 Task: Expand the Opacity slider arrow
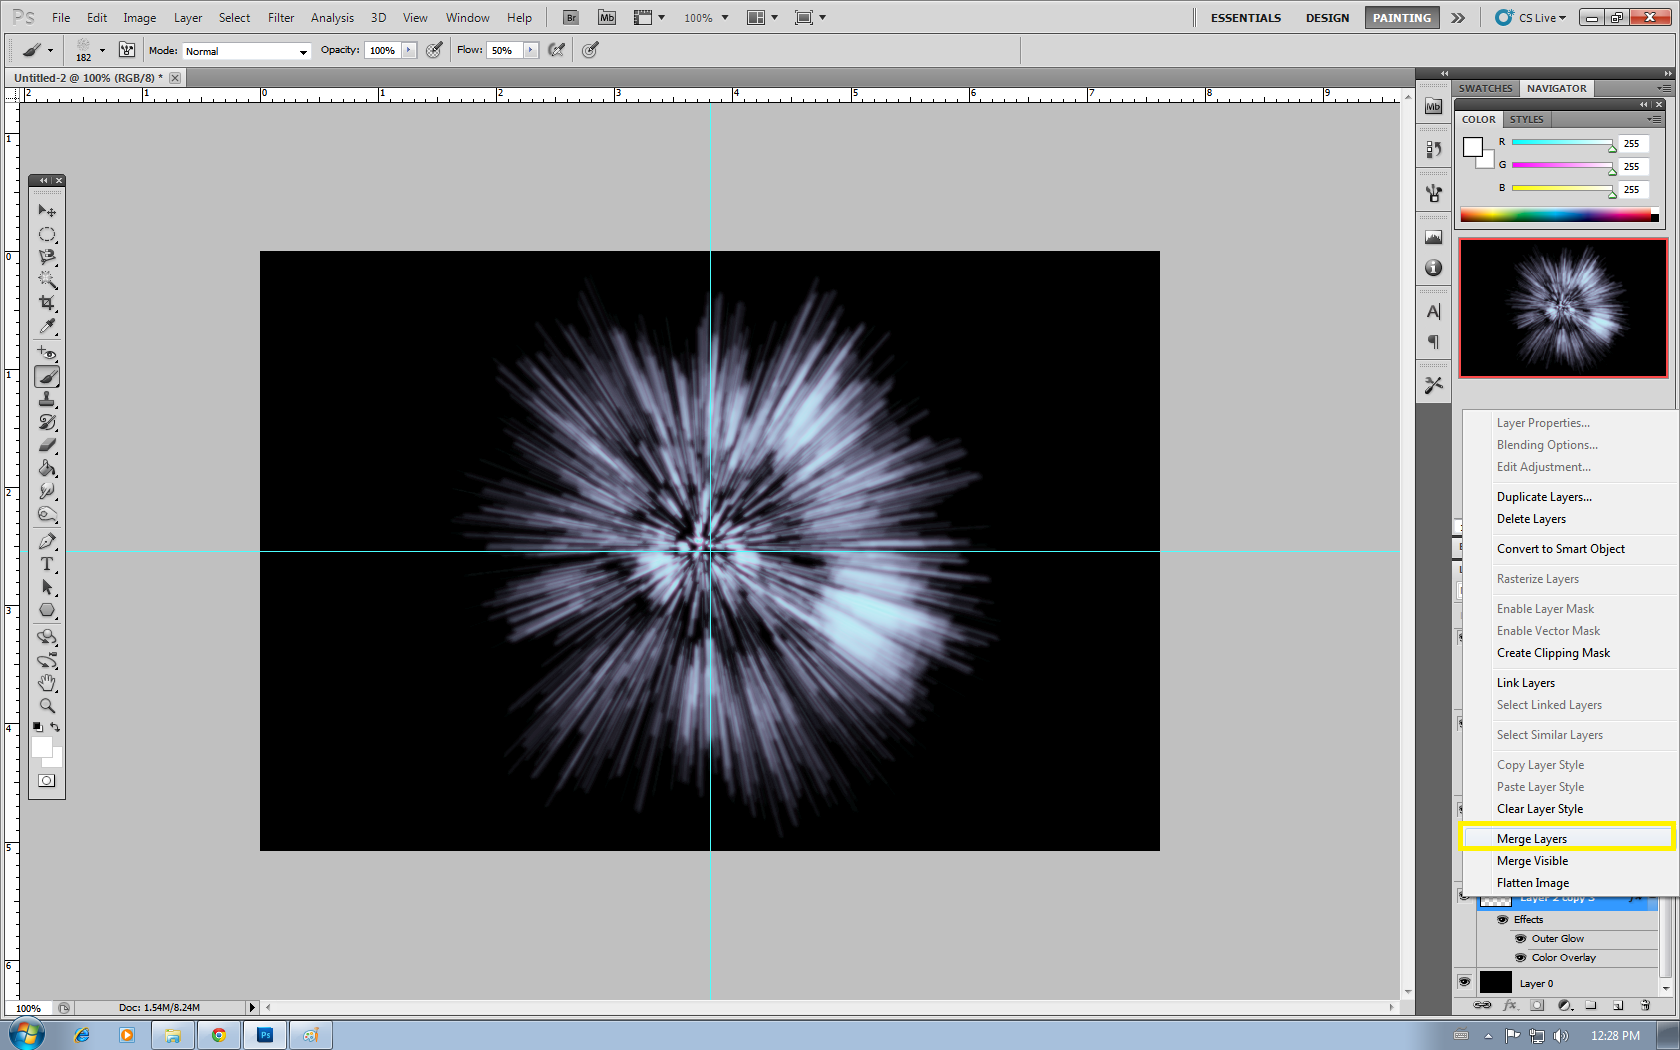409,50
